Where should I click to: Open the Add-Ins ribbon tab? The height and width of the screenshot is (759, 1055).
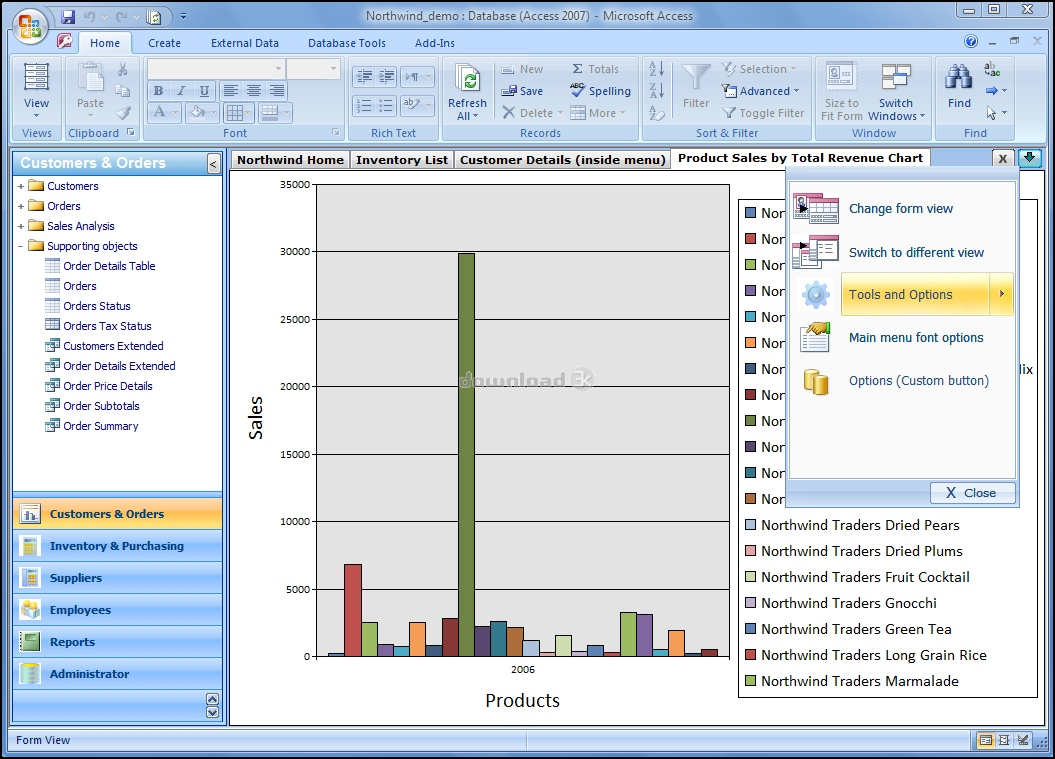pyautogui.click(x=435, y=43)
